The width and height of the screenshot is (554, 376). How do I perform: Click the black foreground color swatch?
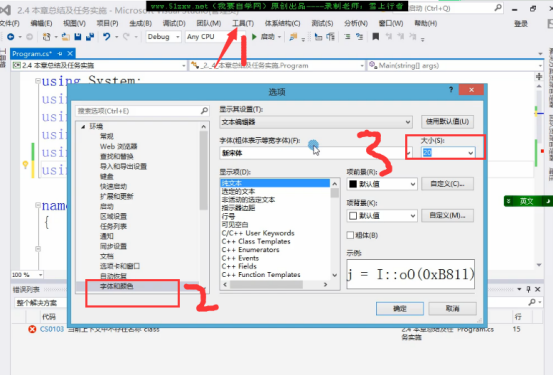click(353, 184)
